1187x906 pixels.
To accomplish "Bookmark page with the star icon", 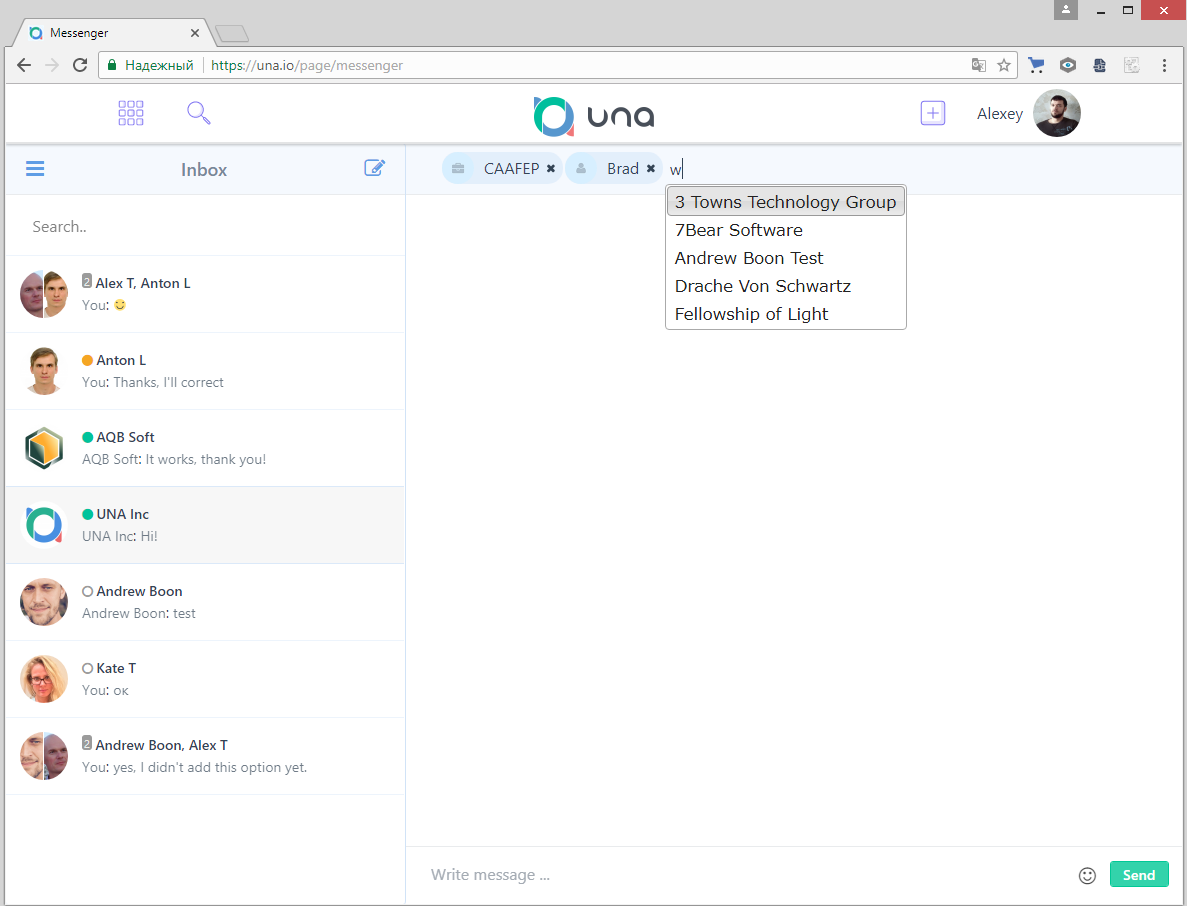I will tap(1004, 65).
